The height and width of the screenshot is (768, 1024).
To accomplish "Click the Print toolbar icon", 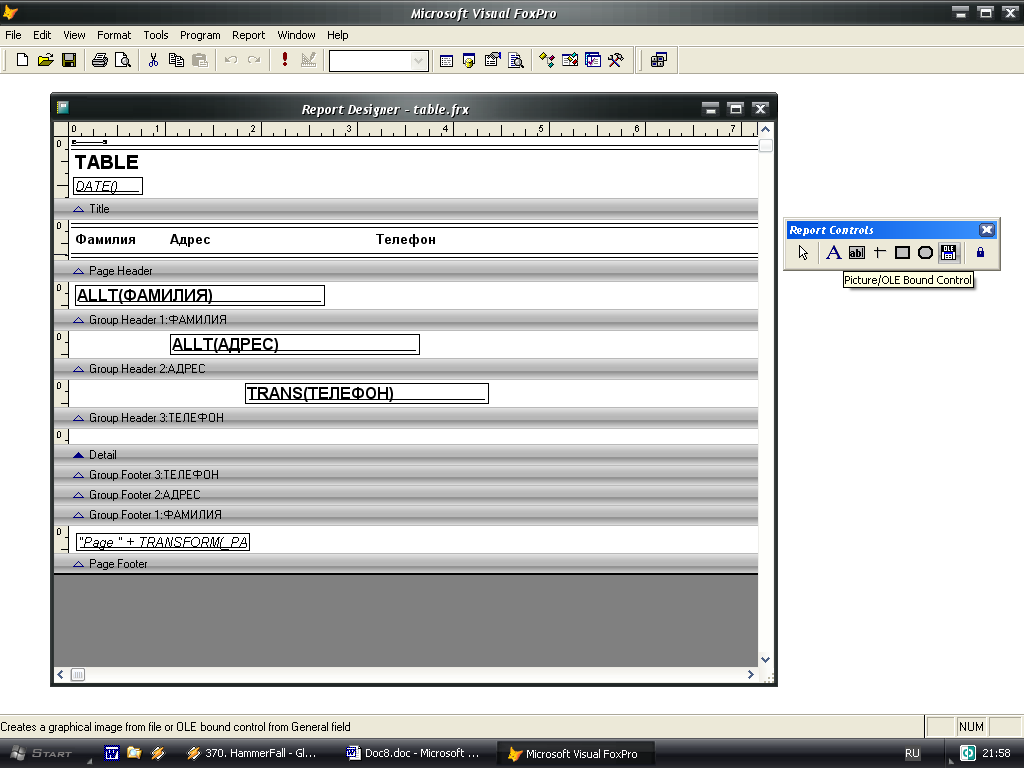I will pos(99,60).
